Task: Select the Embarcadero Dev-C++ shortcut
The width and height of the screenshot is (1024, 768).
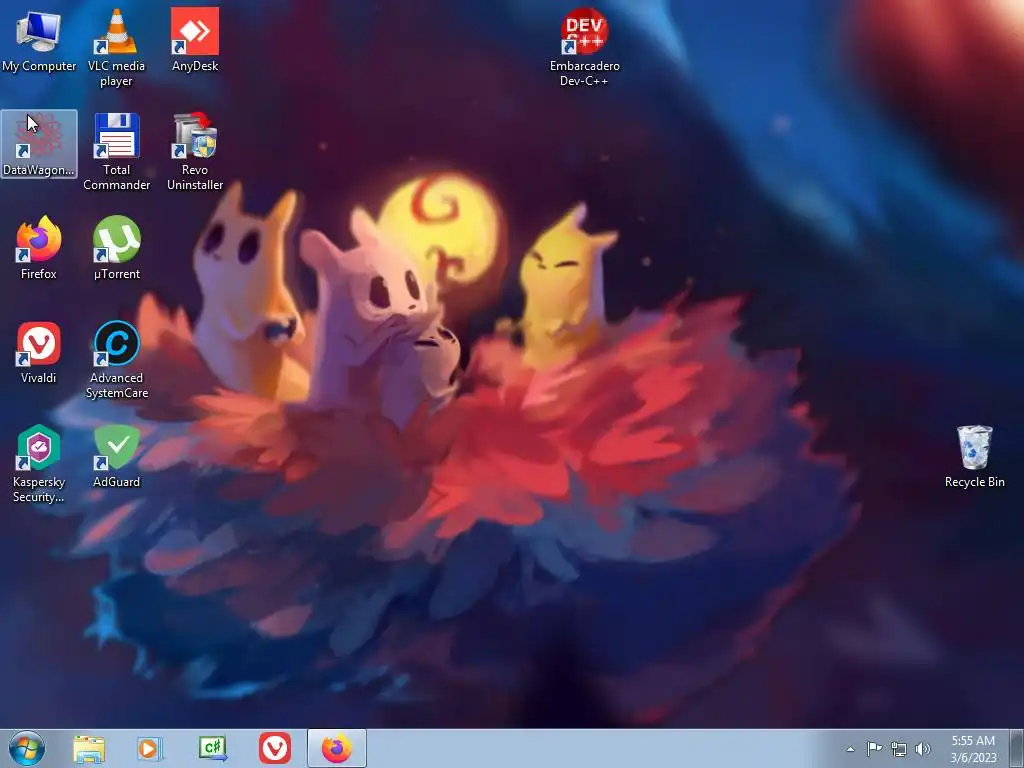Action: pos(584,47)
